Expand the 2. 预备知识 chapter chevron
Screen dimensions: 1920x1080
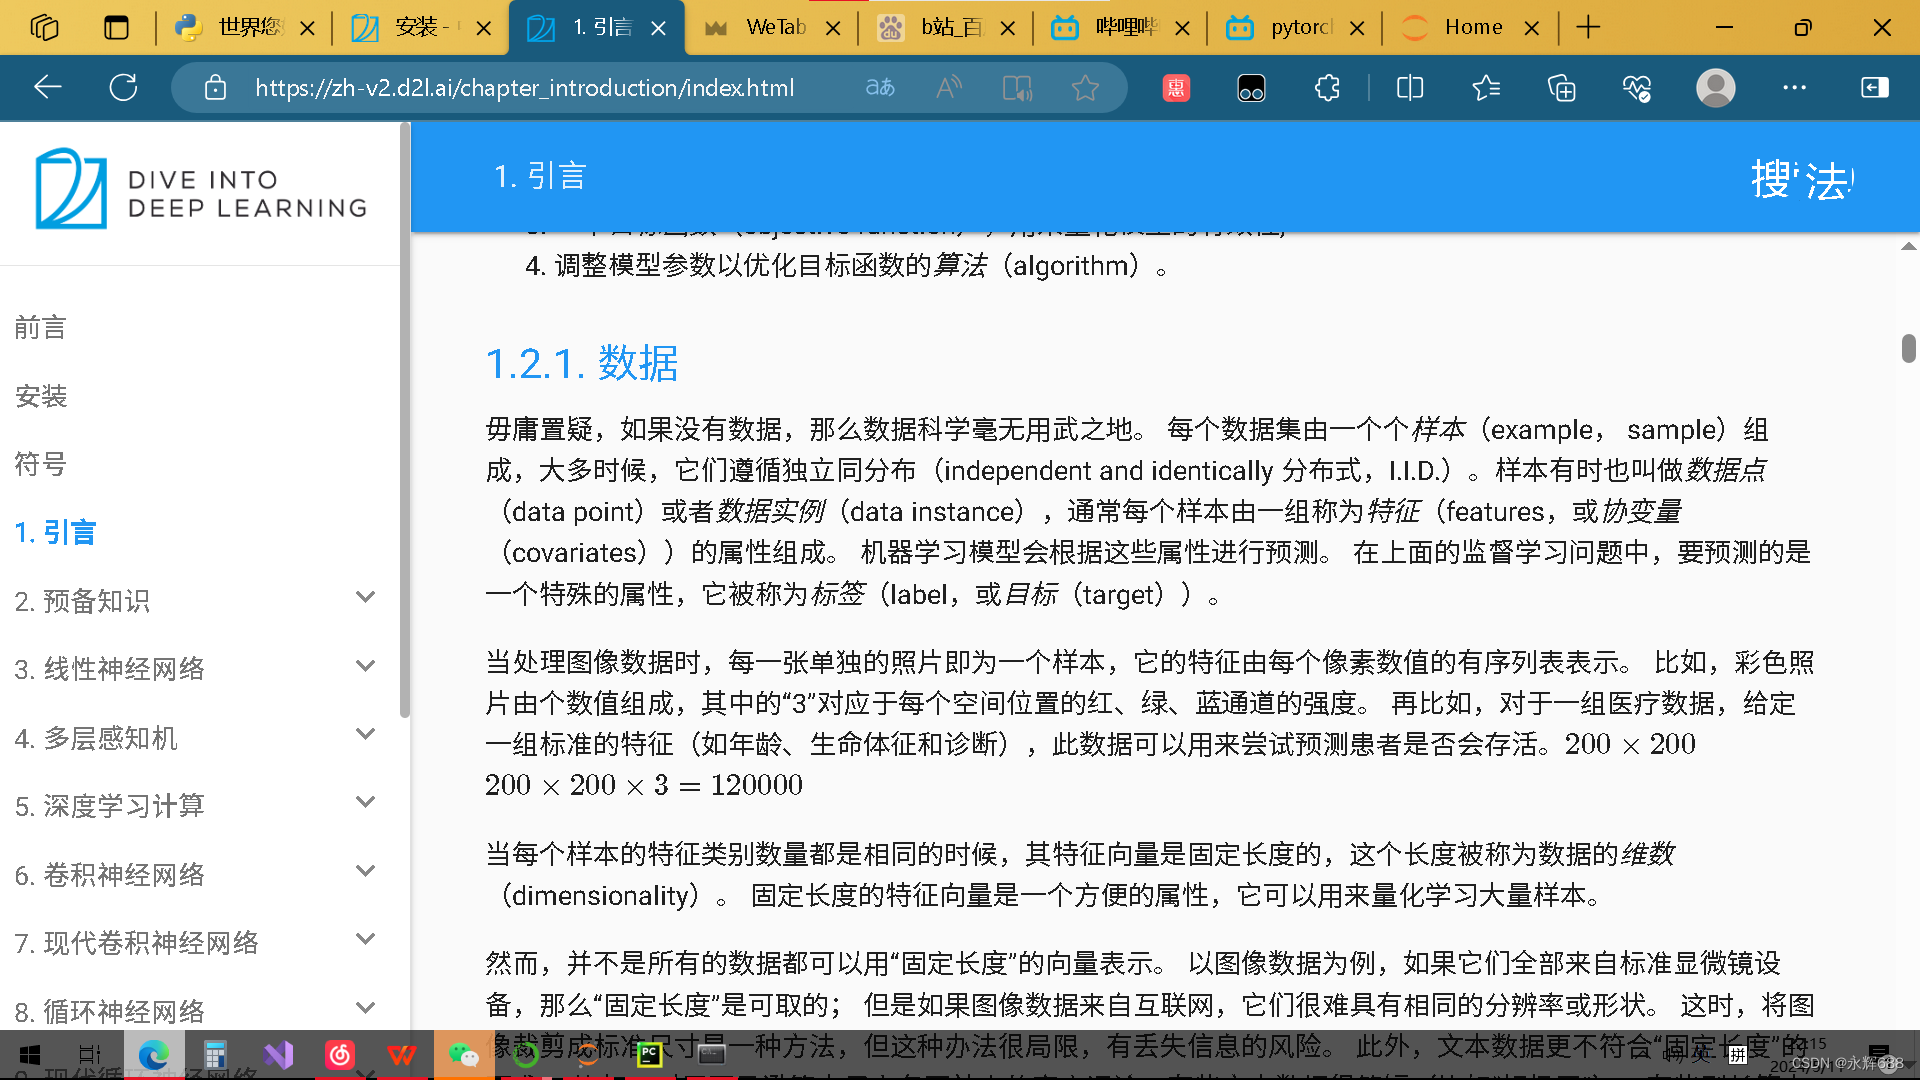[365, 597]
